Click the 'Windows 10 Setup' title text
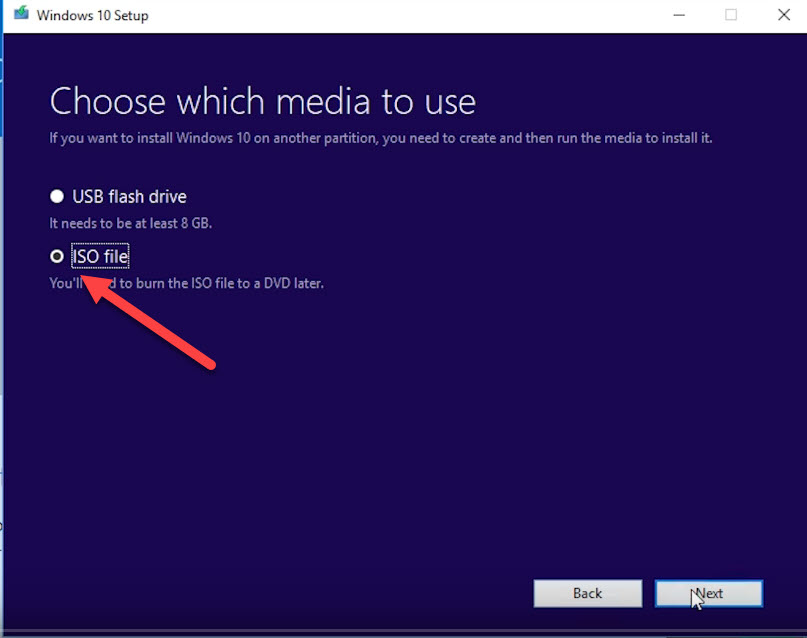807x638 pixels. pos(93,15)
